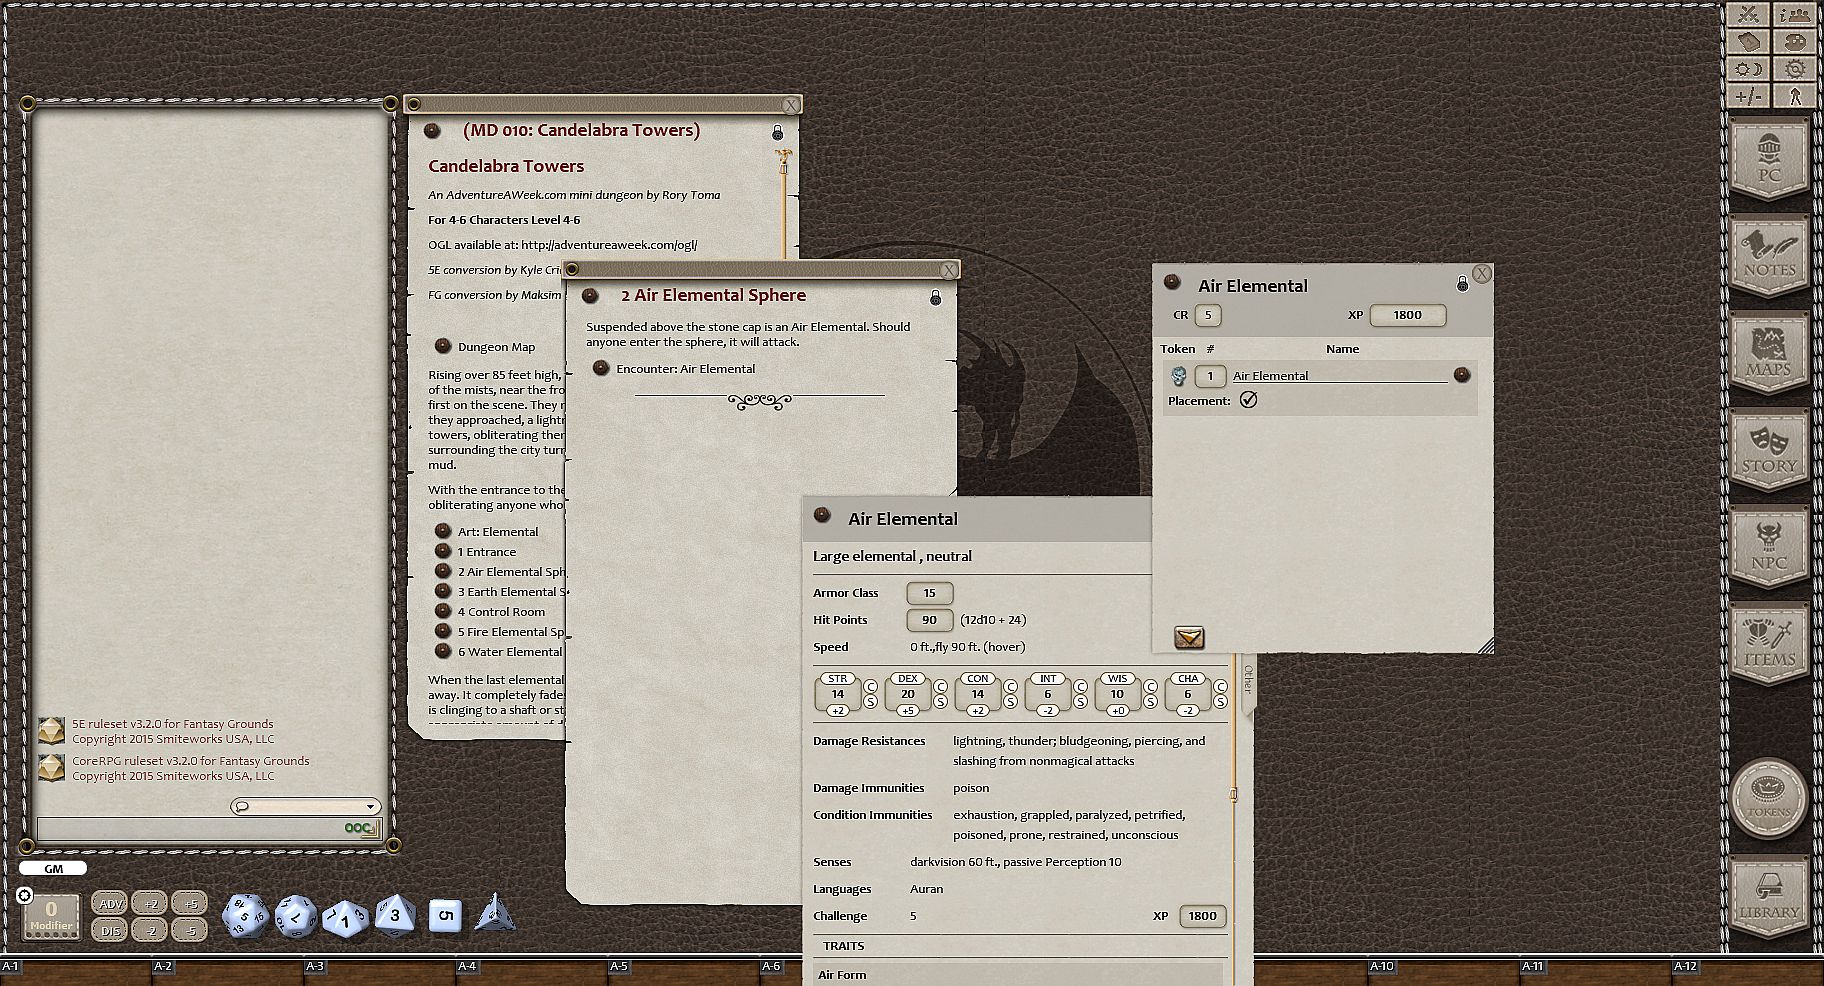Viewport: 1824px width, 986px height.
Task: Open the 'Encounter: Air Elemental' link
Action: pyautogui.click(x=685, y=369)
